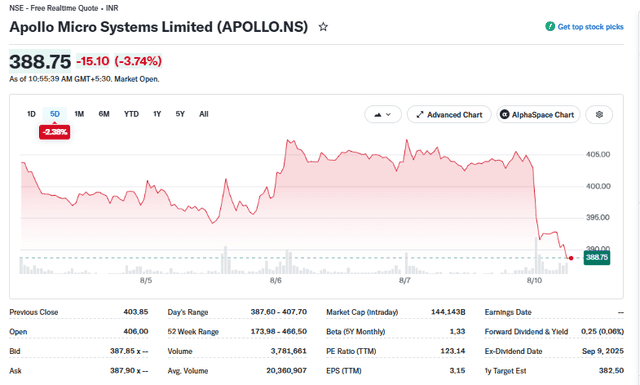Click the 400.00 price axis label
This screenshot has height=385, width=640.
(598, 186)
